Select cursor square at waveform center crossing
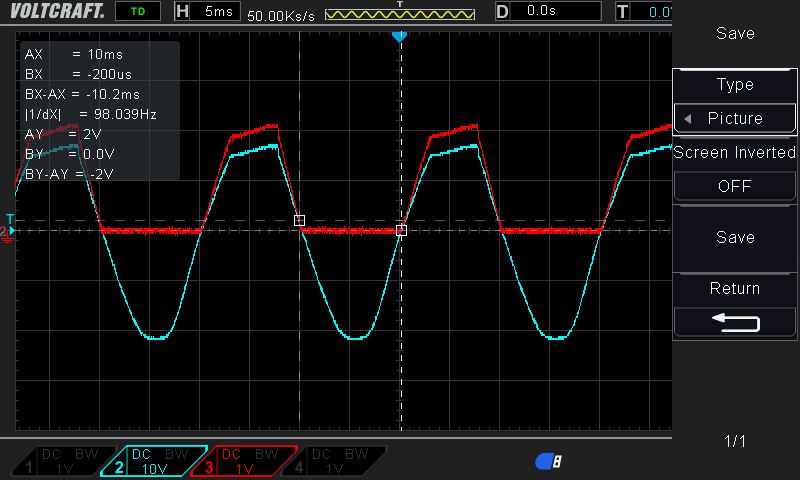The image size is (800, 480). [401, 230]
